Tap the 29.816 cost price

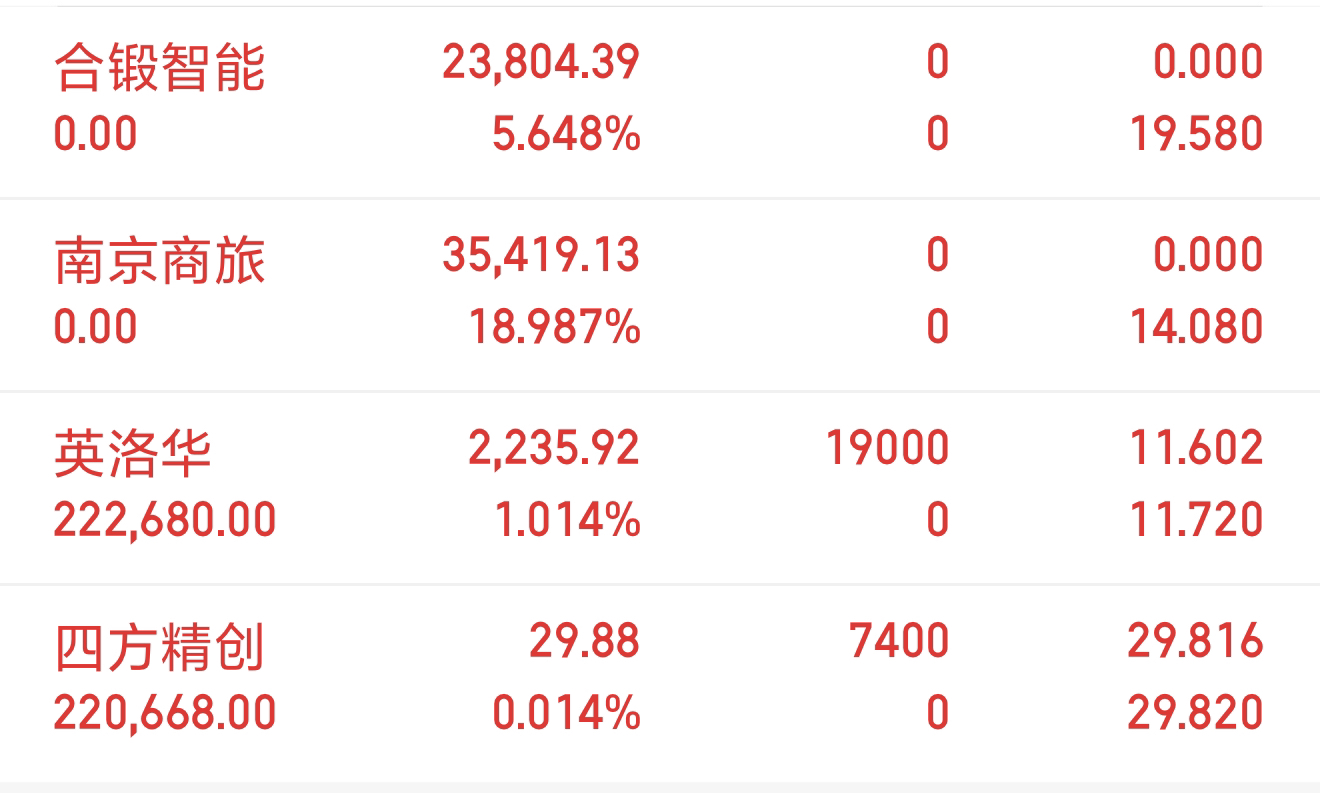tap(1195, 640)
